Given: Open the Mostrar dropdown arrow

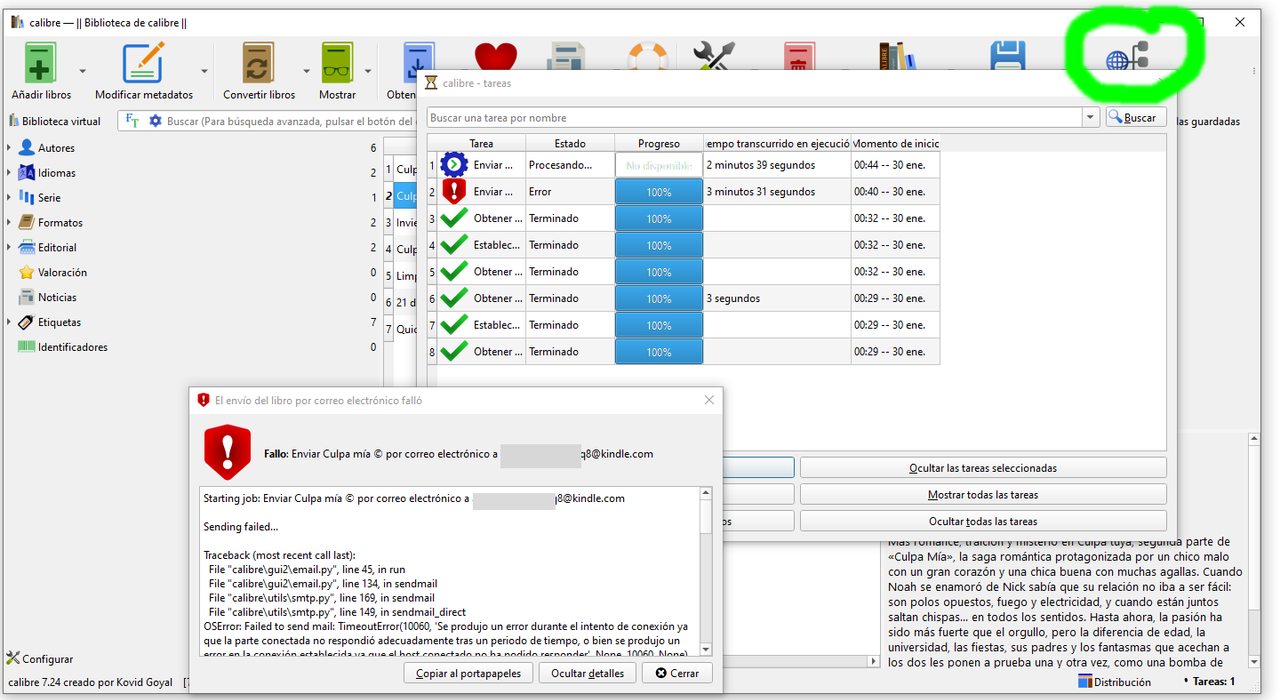Looking at the screenshot, I should point(368,71).
